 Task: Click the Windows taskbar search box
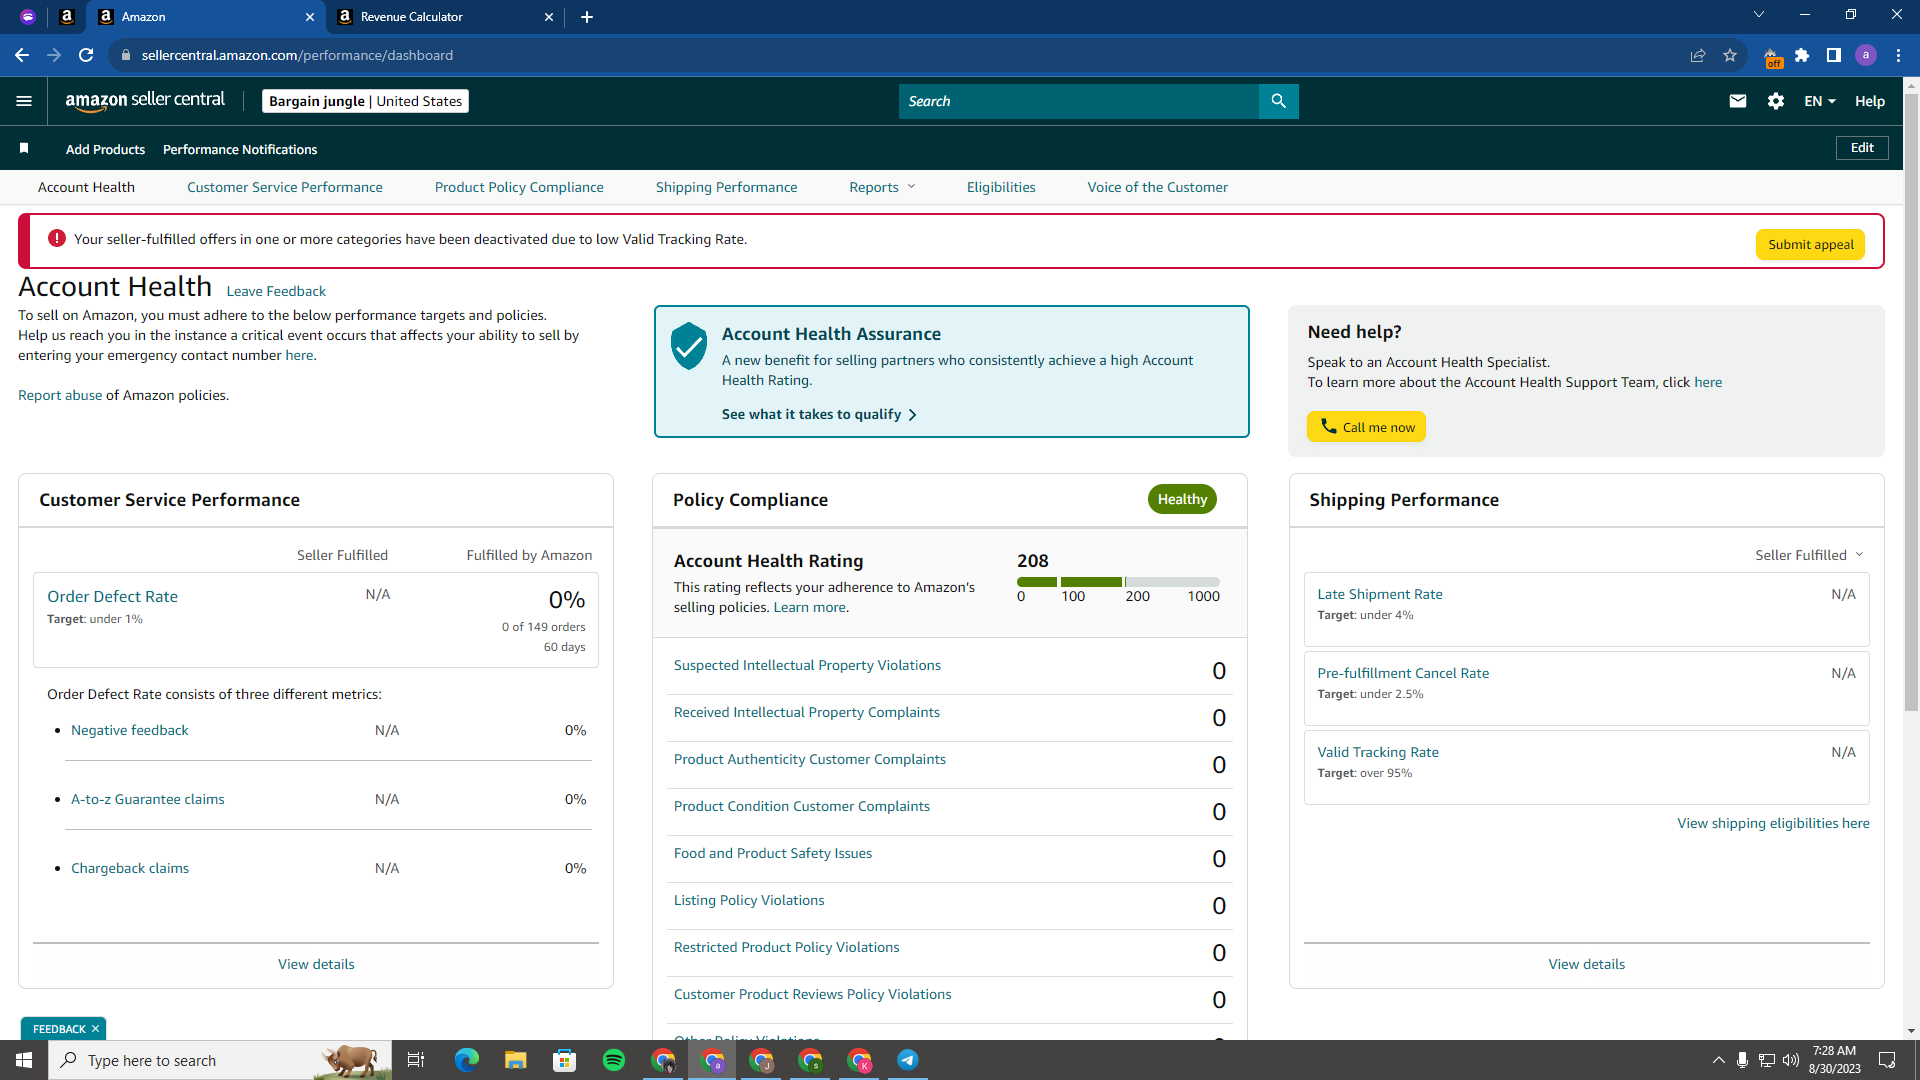pos(220,1060)
